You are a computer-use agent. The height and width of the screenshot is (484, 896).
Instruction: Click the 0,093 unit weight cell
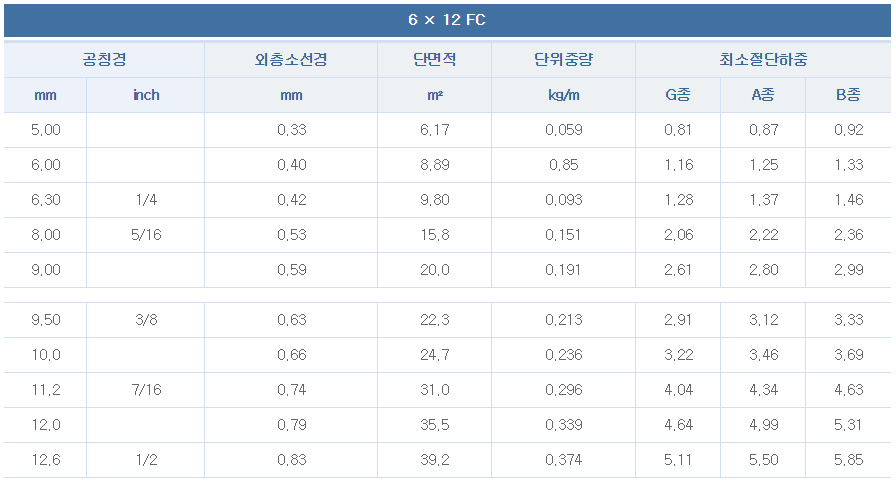(x=564, y=200)
